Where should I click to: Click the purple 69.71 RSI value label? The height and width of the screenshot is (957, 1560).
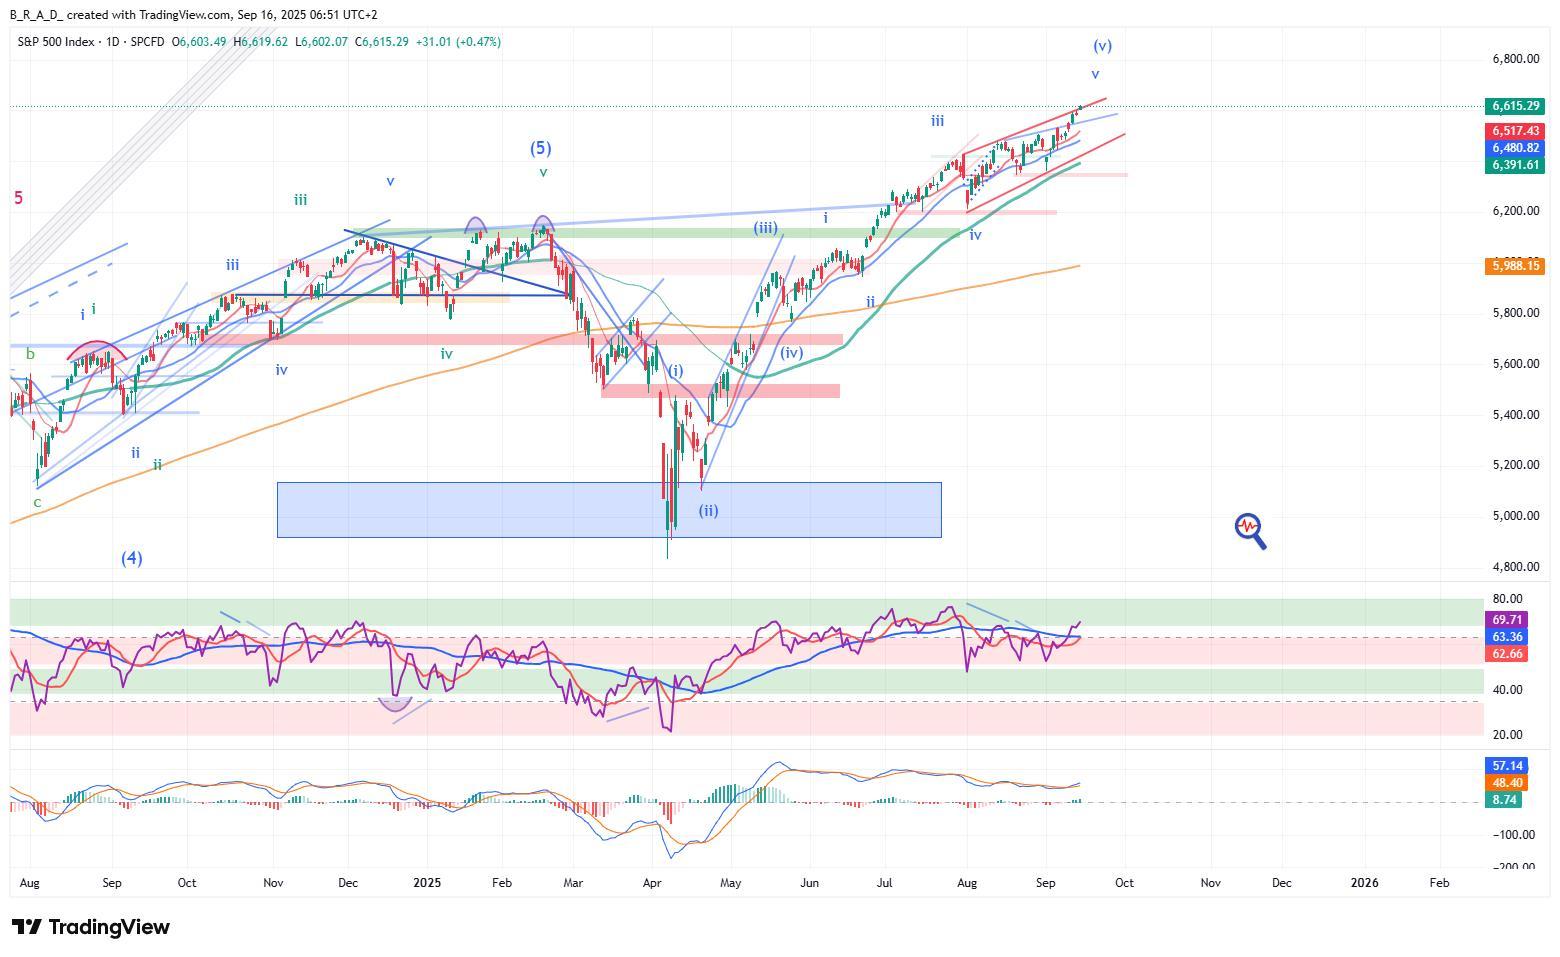pos(1507,620)
